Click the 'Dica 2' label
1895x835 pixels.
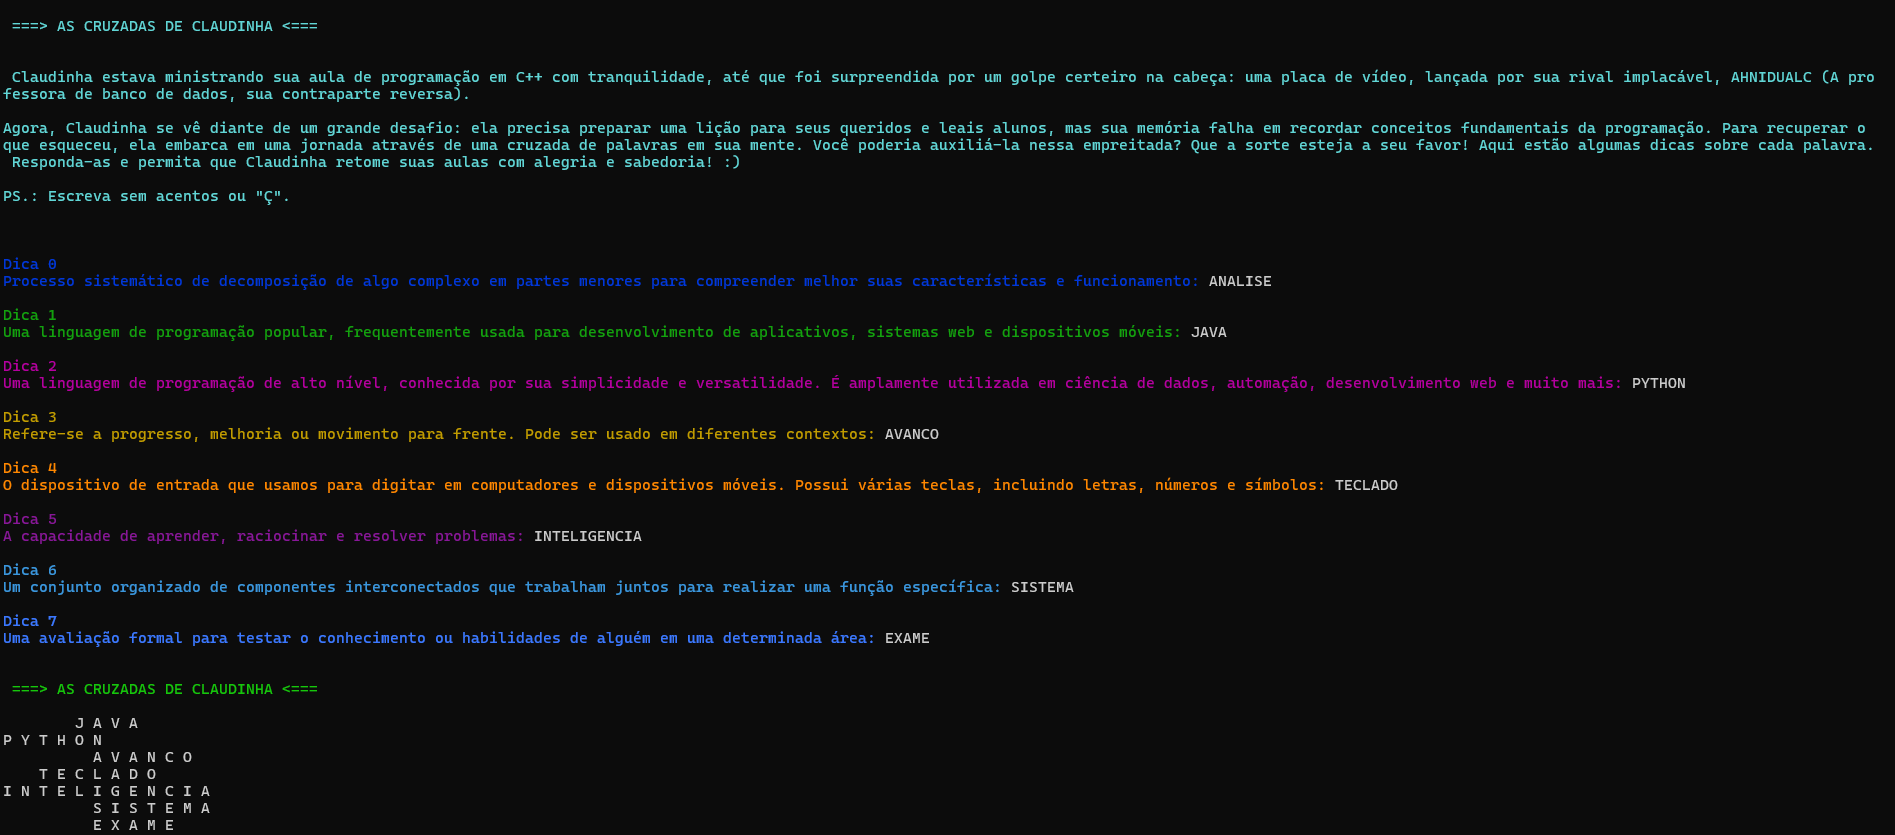pyautogui.click(x=30, y=366)
